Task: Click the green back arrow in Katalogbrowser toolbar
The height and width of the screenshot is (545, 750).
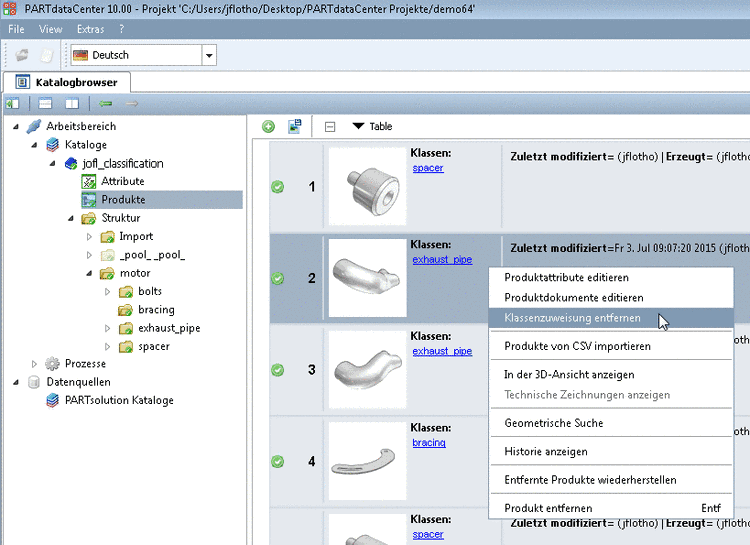Action: coord(106,103)
